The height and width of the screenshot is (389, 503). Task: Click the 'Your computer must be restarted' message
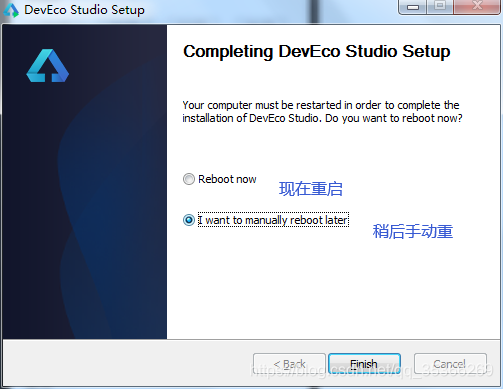point(322,112)
